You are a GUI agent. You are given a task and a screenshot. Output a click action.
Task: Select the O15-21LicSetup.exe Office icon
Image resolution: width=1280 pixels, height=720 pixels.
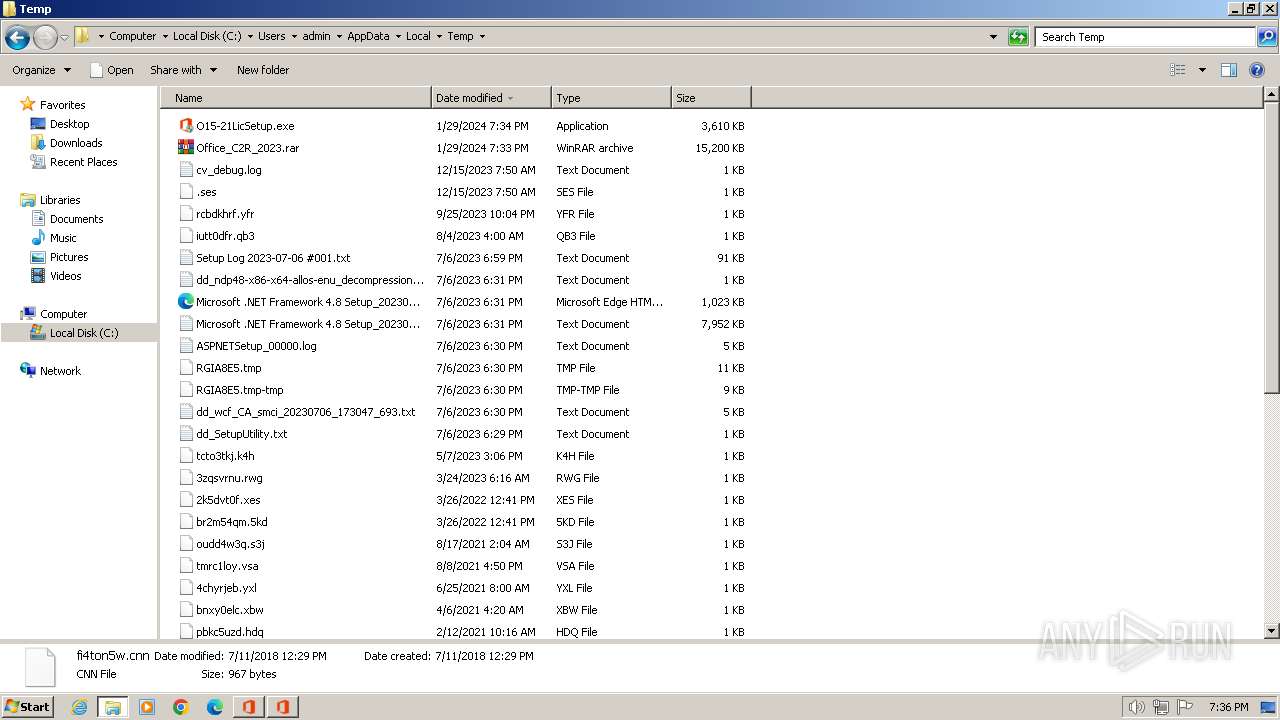click(186, 126)
